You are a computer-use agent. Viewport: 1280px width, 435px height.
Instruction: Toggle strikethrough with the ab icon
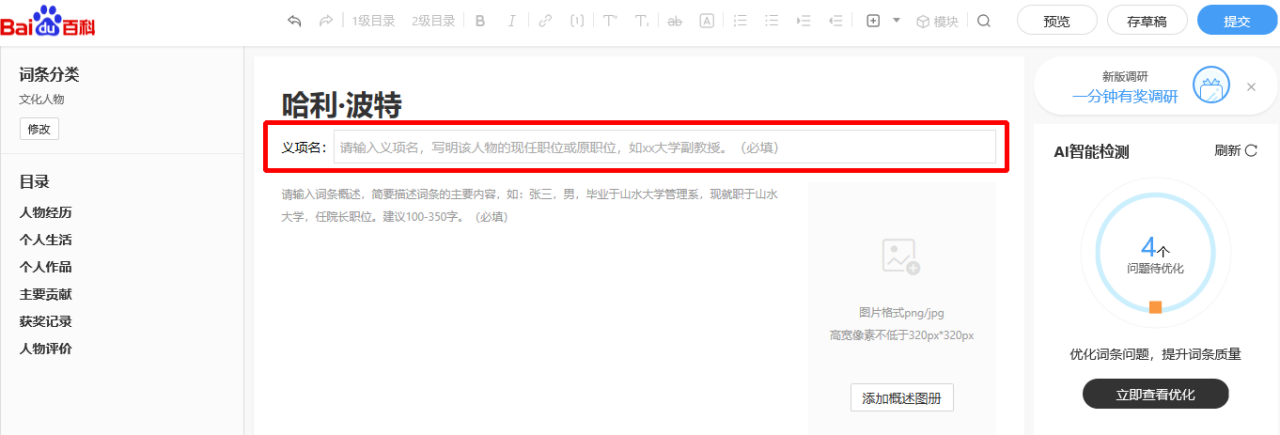tap(675, 21)
